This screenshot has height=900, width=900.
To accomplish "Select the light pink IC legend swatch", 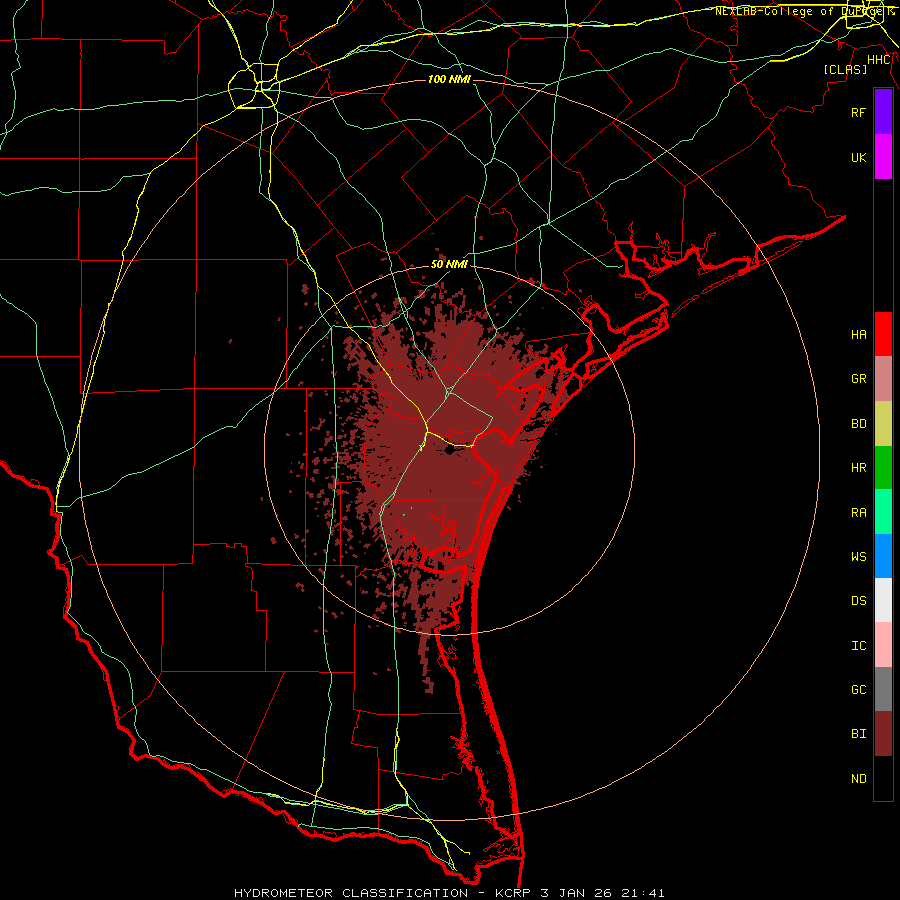I will coord(883,645).
